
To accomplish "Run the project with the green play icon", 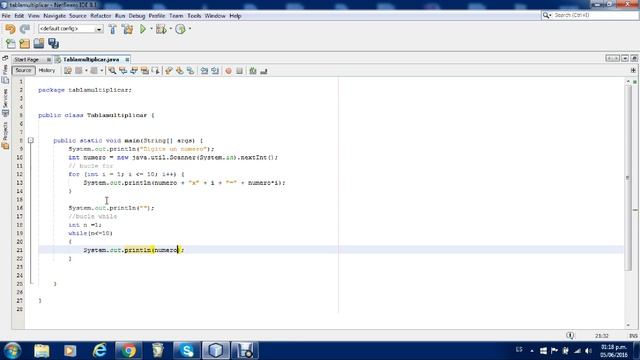I will click(x=143, y=29).
